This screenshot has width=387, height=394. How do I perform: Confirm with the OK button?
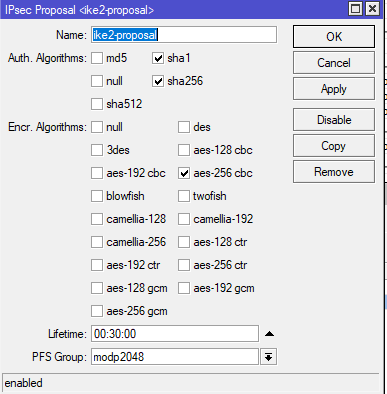(334, 36)
